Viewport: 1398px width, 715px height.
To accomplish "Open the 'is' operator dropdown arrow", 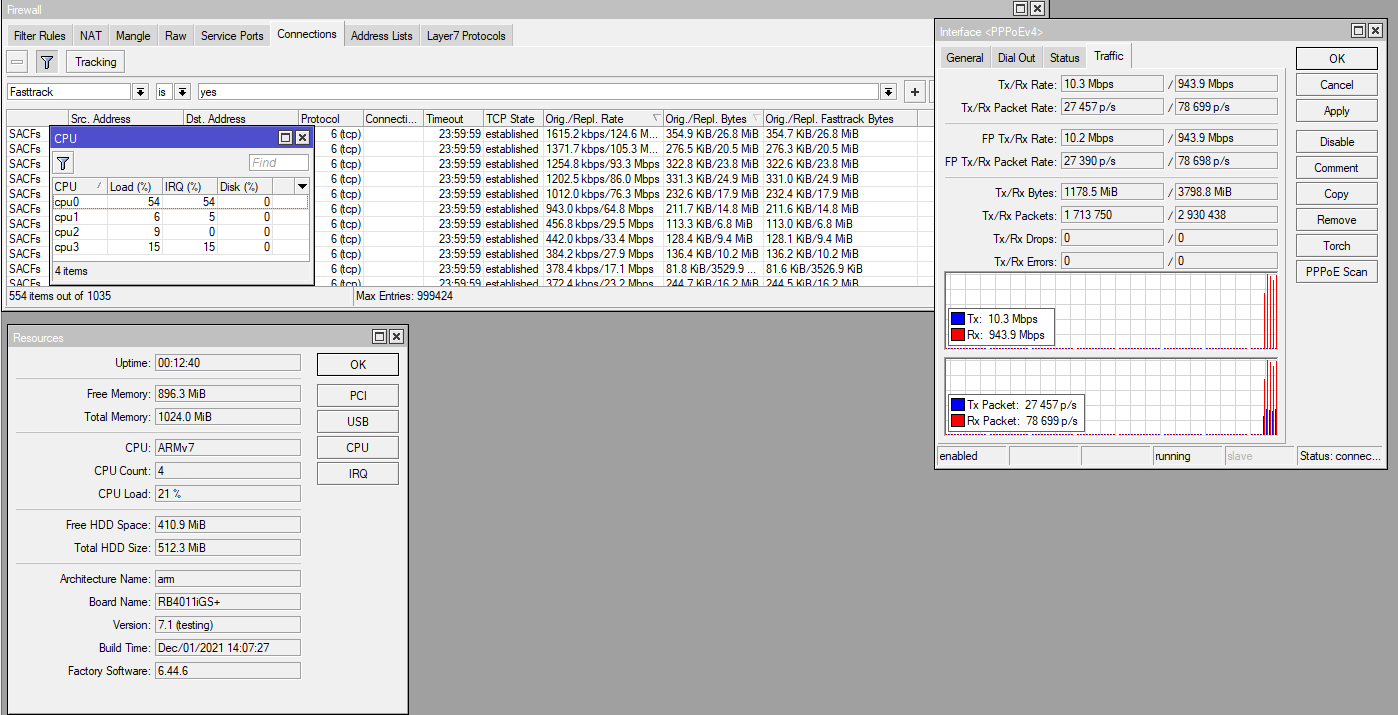I will coord(182,92).
